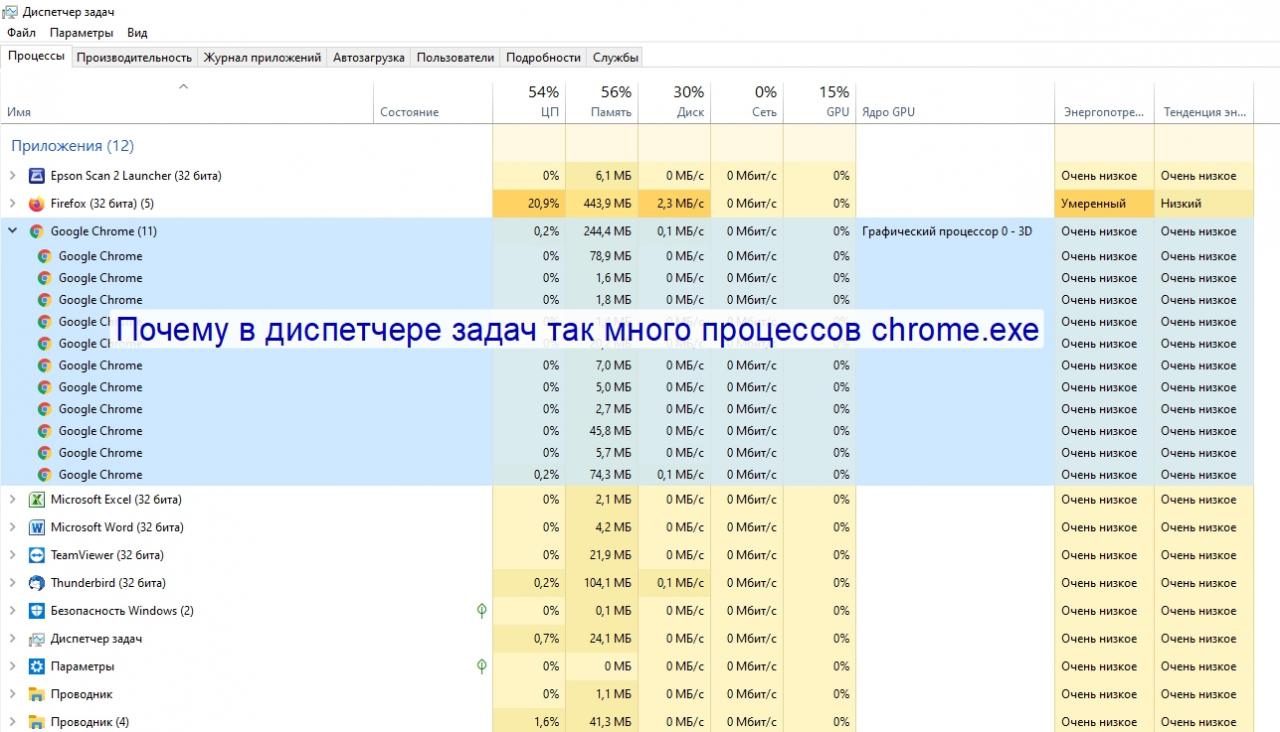The image size is (1280, 732).
Task: Expand the Epson Scan 2 Launcher group
Action: 12,176
